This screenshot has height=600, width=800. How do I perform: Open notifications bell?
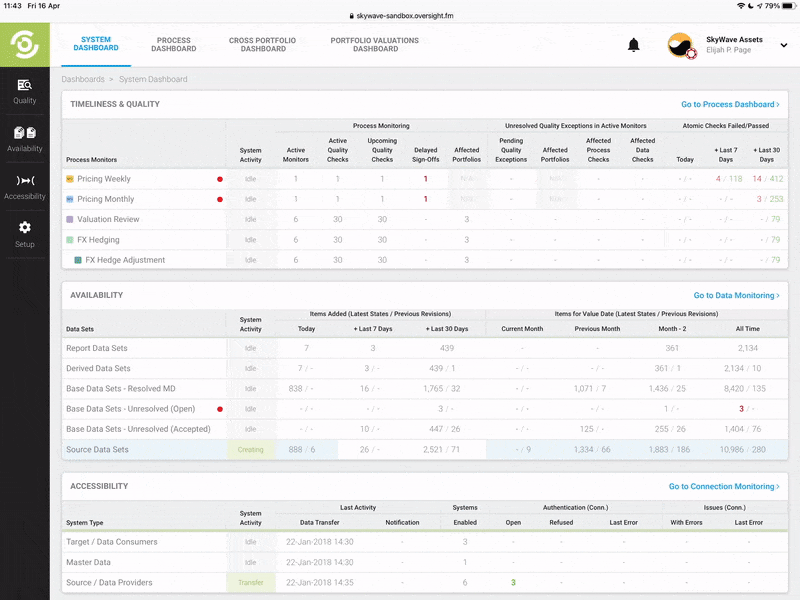tap(633, 45)
